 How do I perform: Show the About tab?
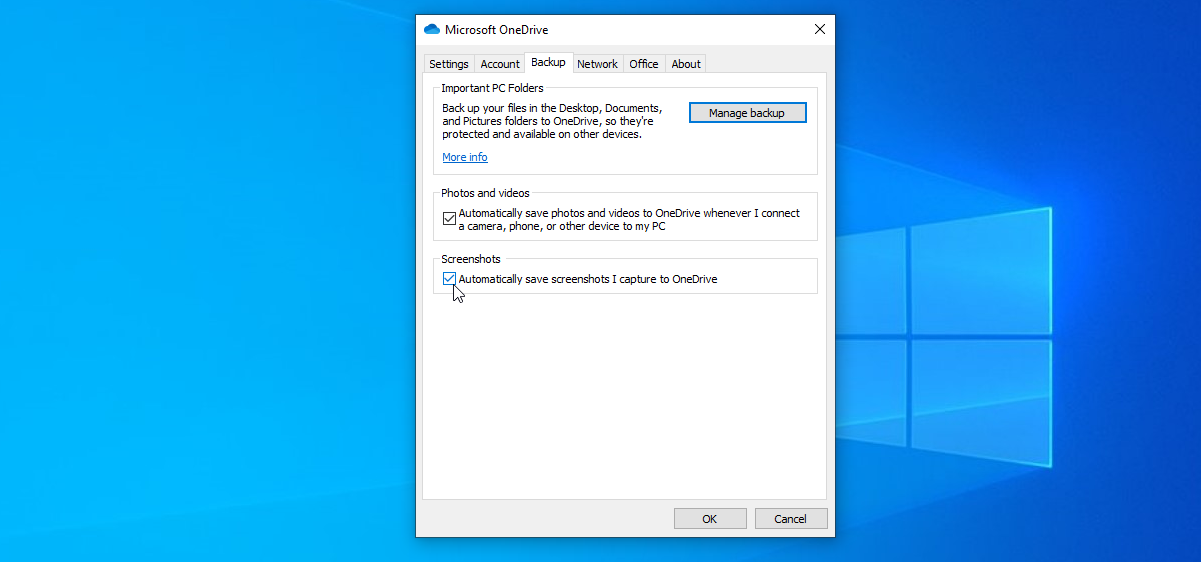coord(686,64)
